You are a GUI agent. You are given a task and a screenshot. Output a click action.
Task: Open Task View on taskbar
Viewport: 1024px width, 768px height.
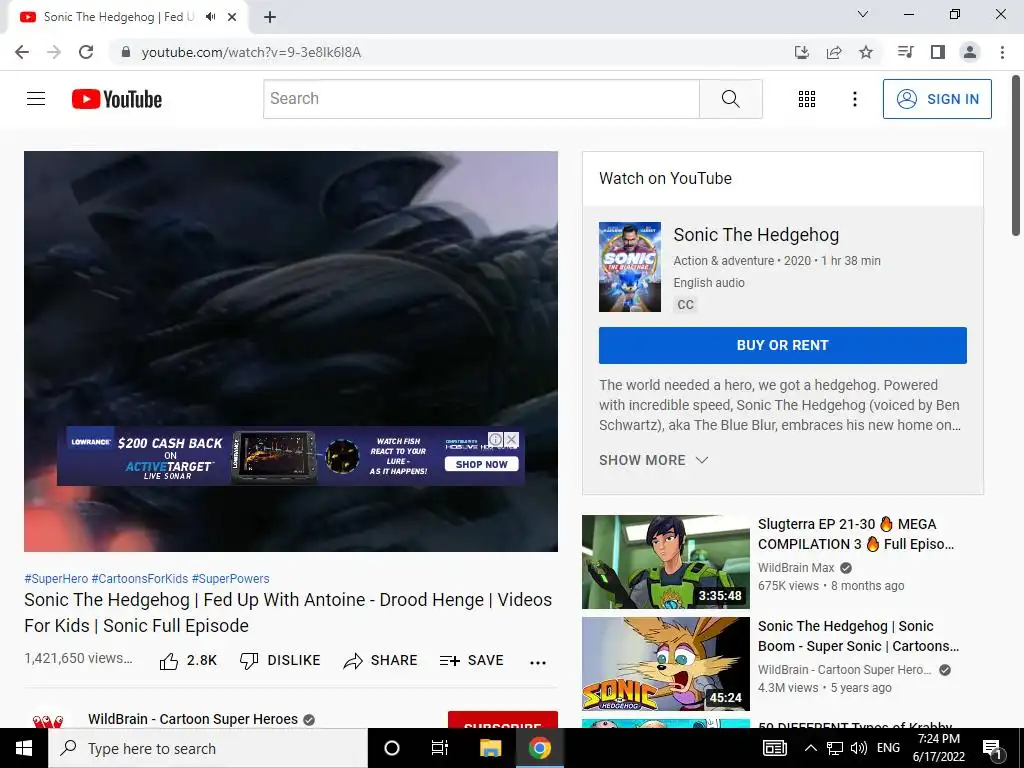pyautogui.click(x=440, y=748)
